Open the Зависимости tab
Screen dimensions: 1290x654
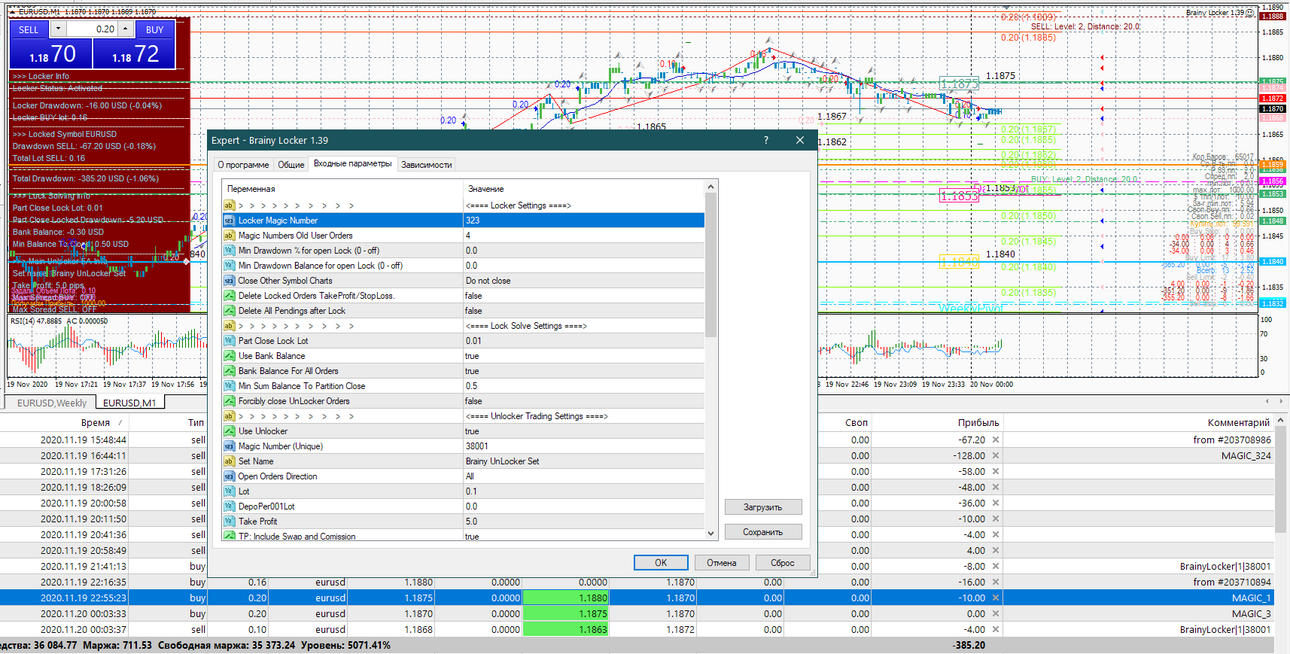[427, 164]
